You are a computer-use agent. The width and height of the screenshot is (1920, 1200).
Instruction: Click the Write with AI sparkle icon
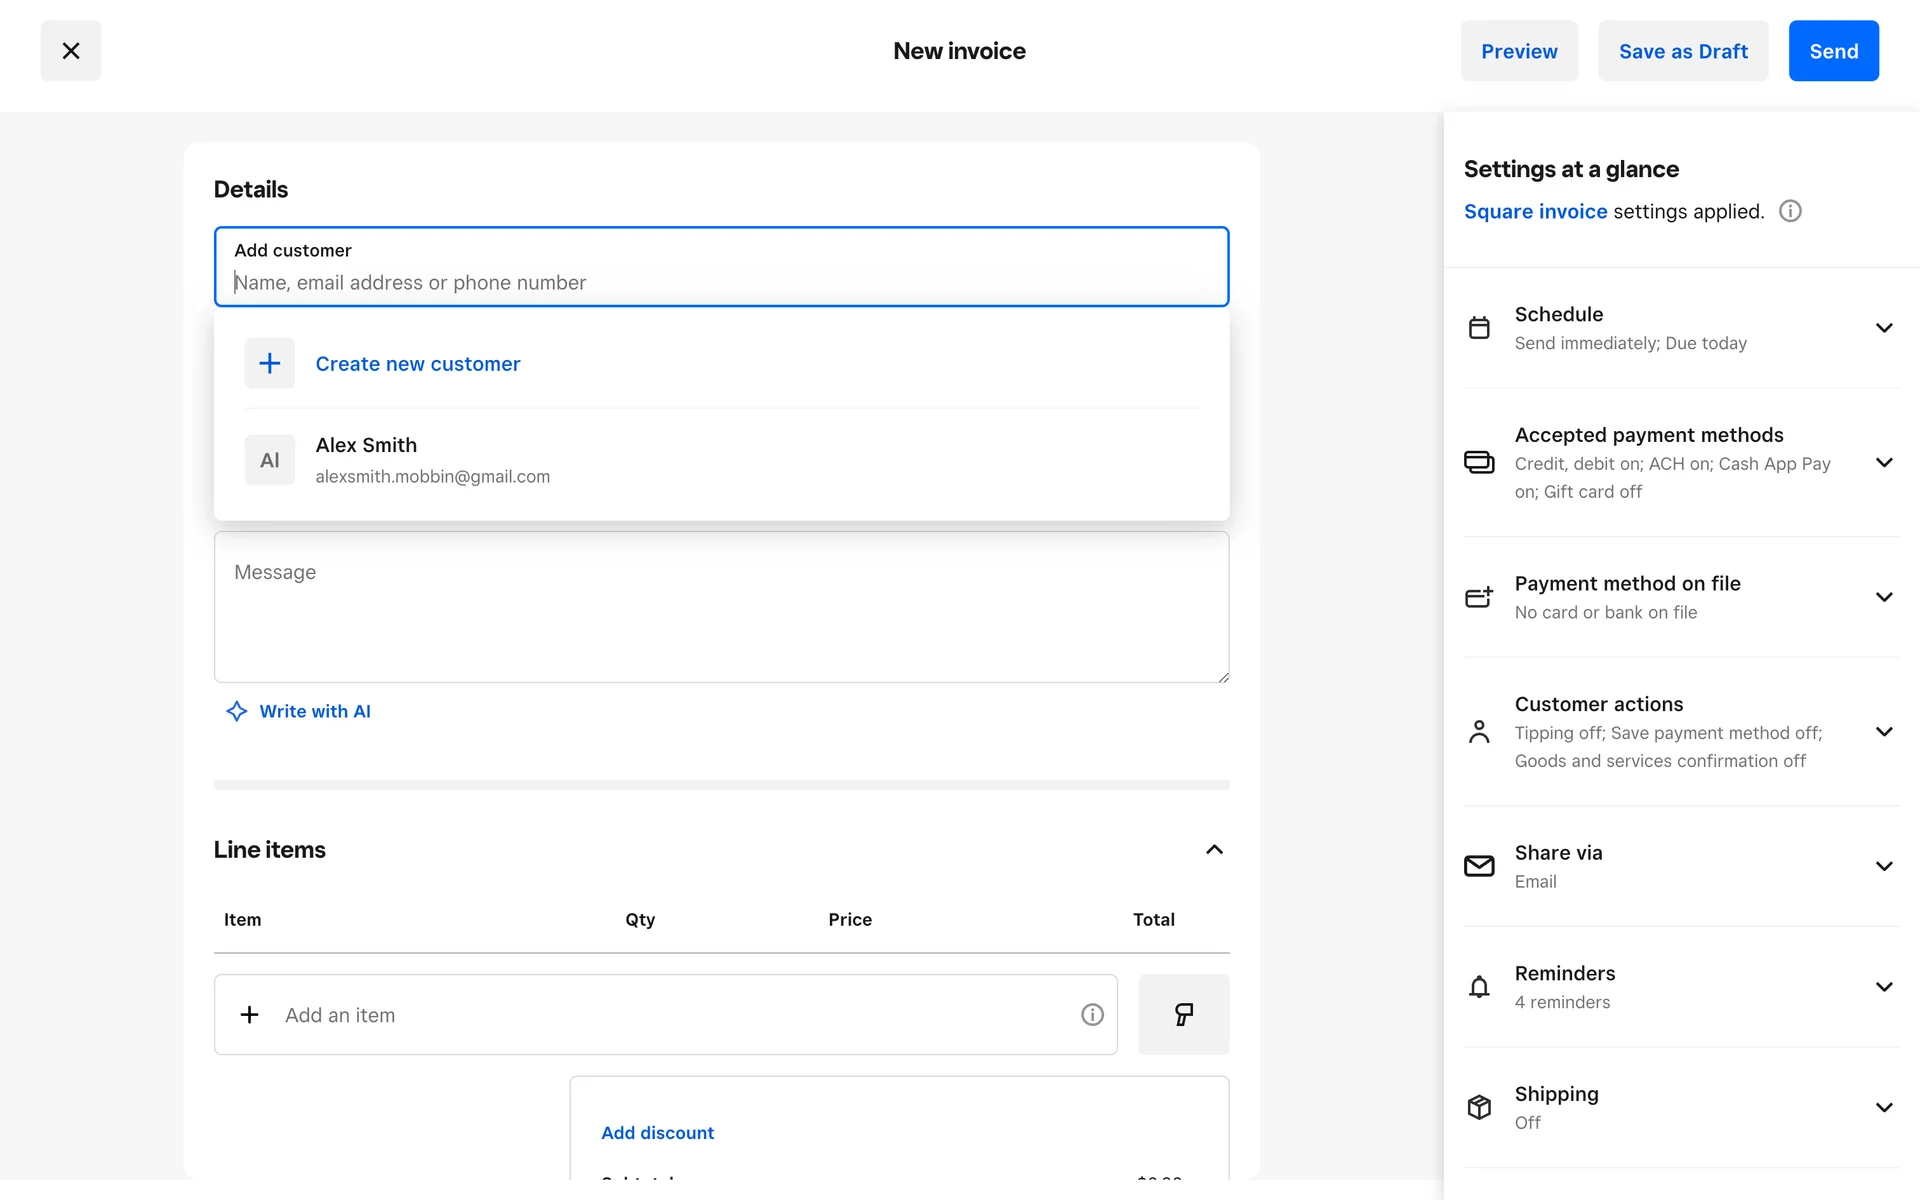236,711
